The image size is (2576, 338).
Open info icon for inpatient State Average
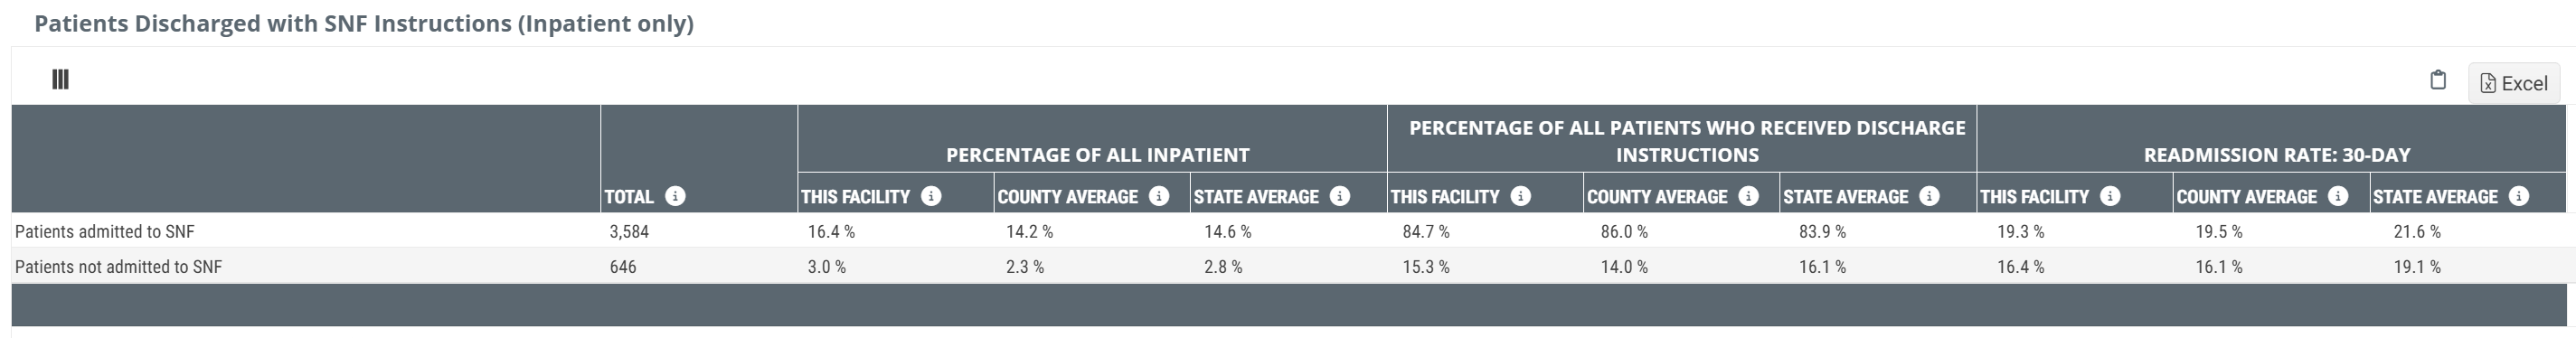[x=1340, y=196]
